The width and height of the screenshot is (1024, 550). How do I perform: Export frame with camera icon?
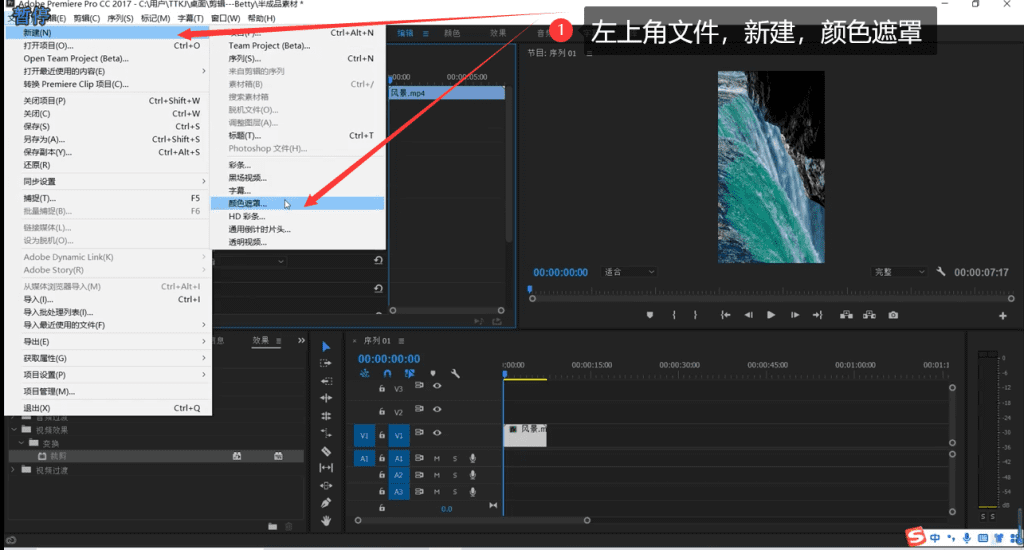893,315
